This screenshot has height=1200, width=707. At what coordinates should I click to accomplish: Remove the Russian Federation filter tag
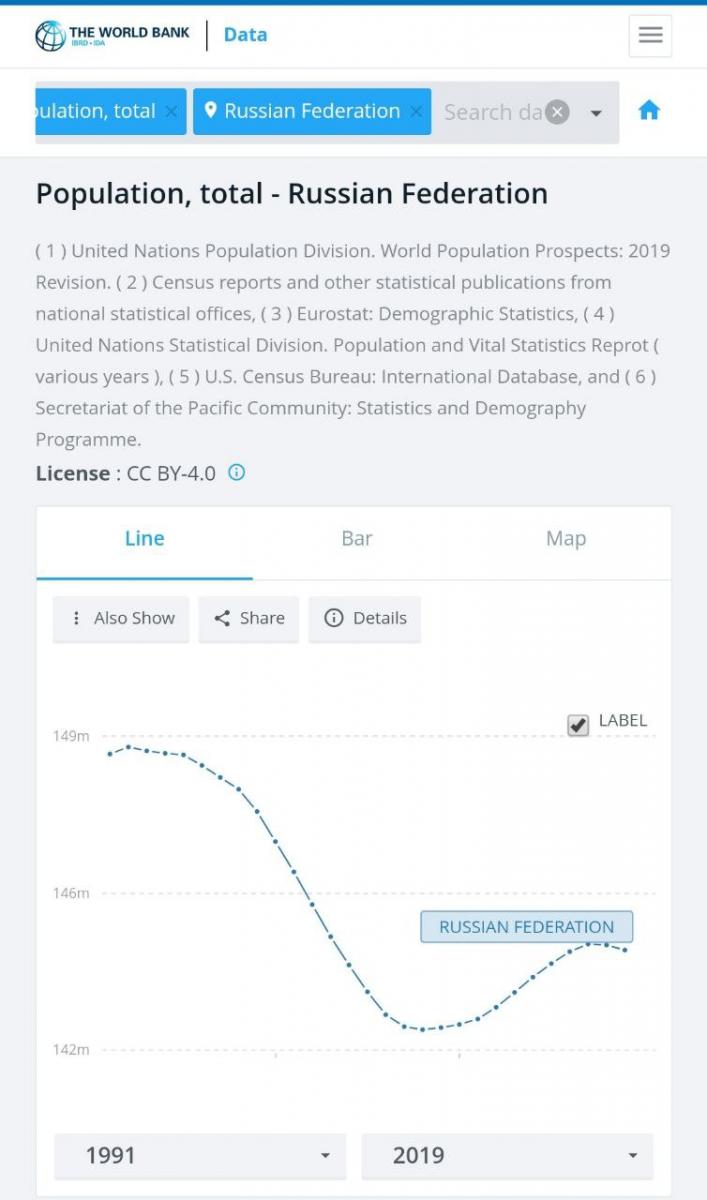click(x=417, y=112)
